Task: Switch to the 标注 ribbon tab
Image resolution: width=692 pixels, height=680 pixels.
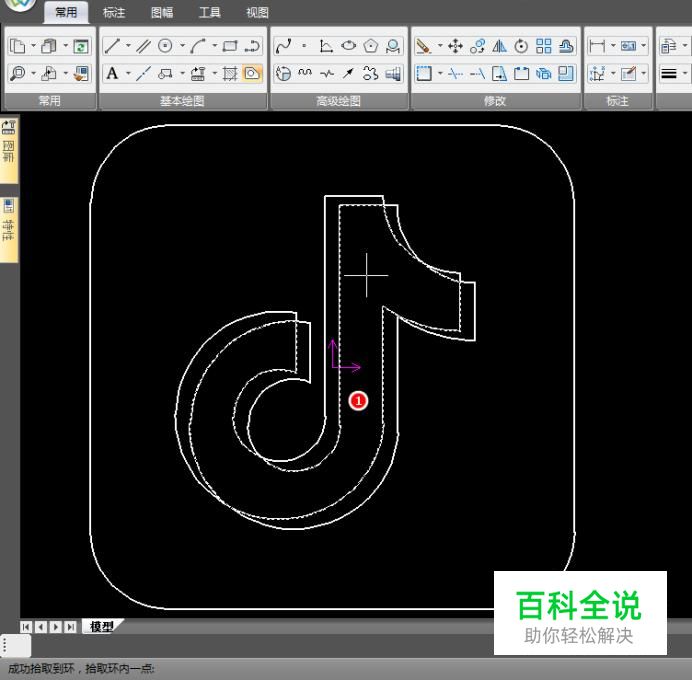Action: 114,12
